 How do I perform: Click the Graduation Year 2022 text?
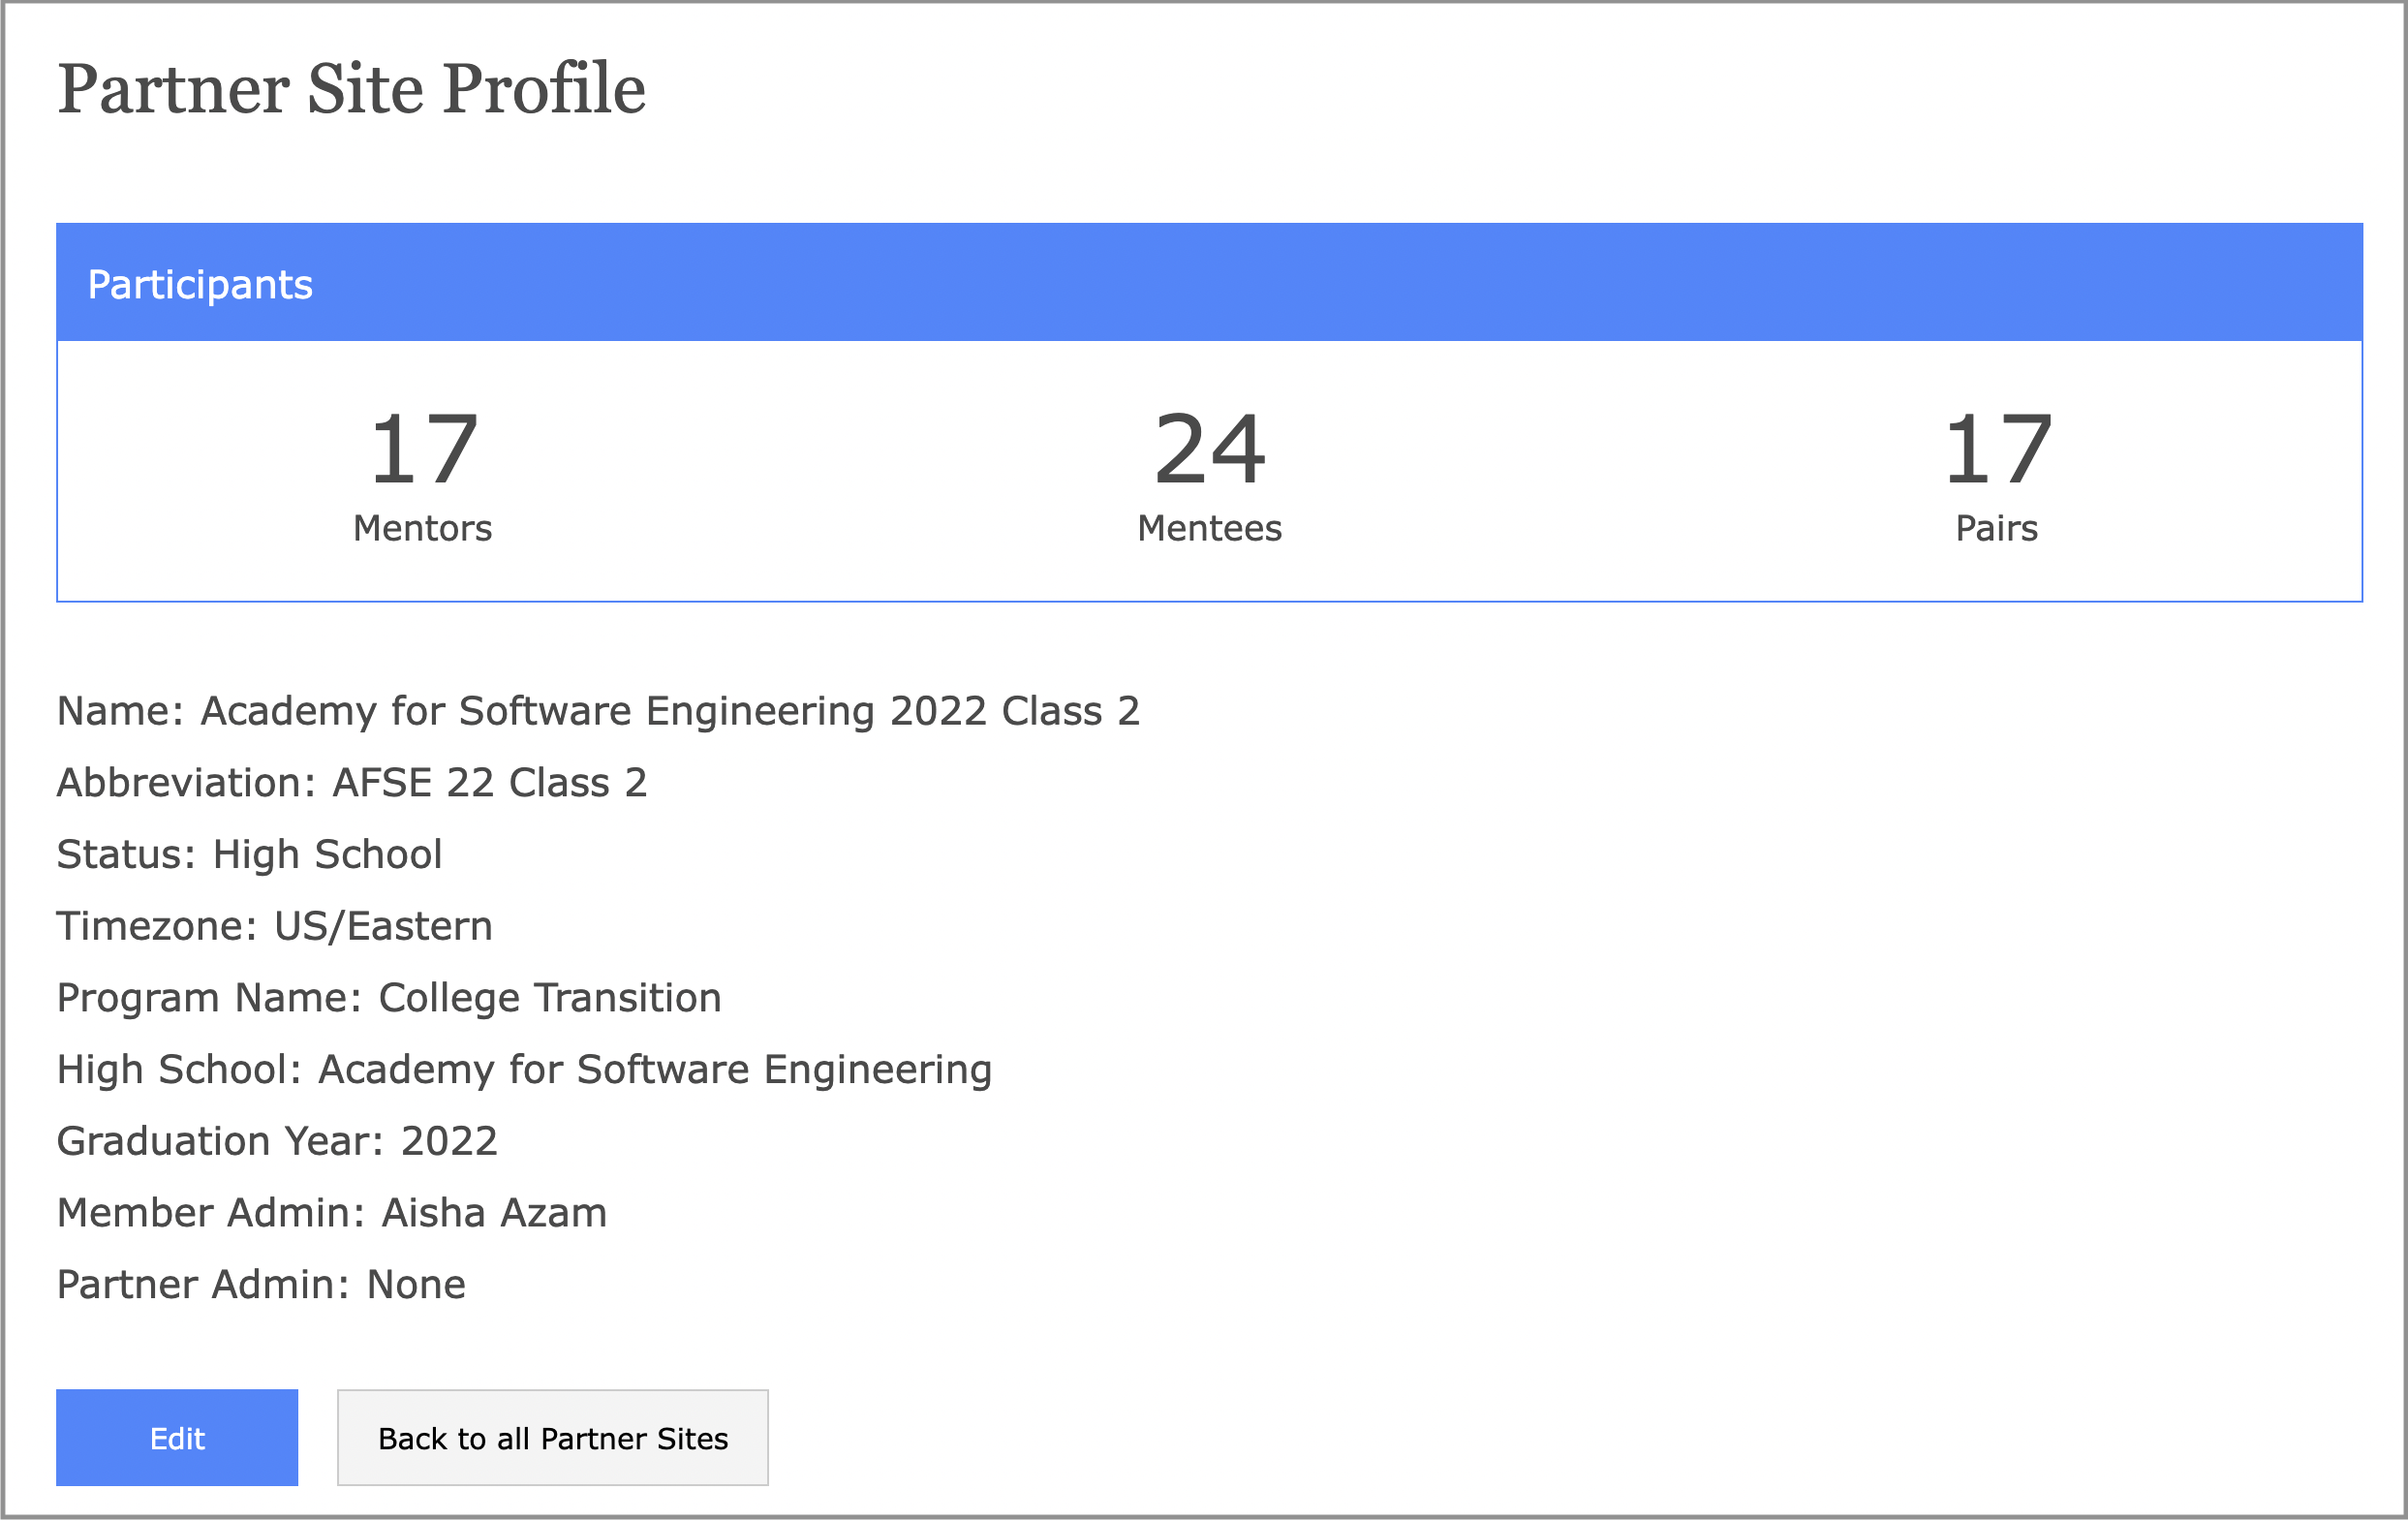click(277, 1142)
